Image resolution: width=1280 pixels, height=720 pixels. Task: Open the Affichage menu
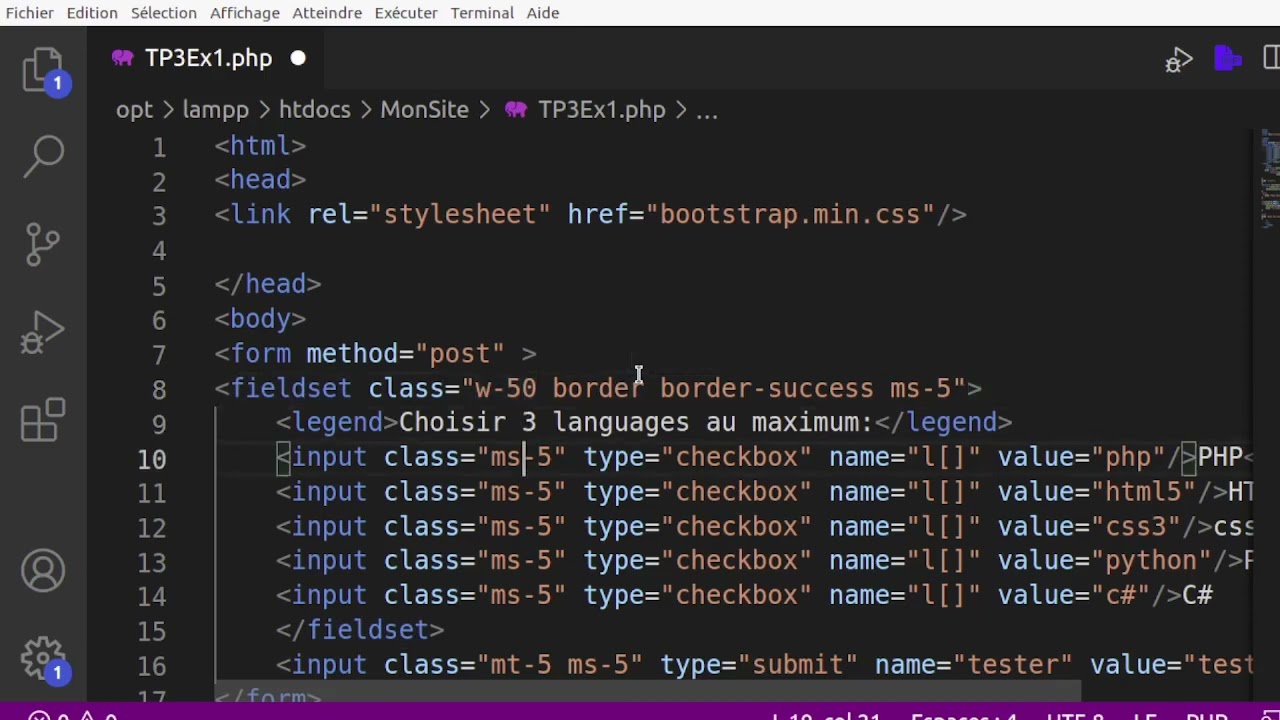[245, 13]
